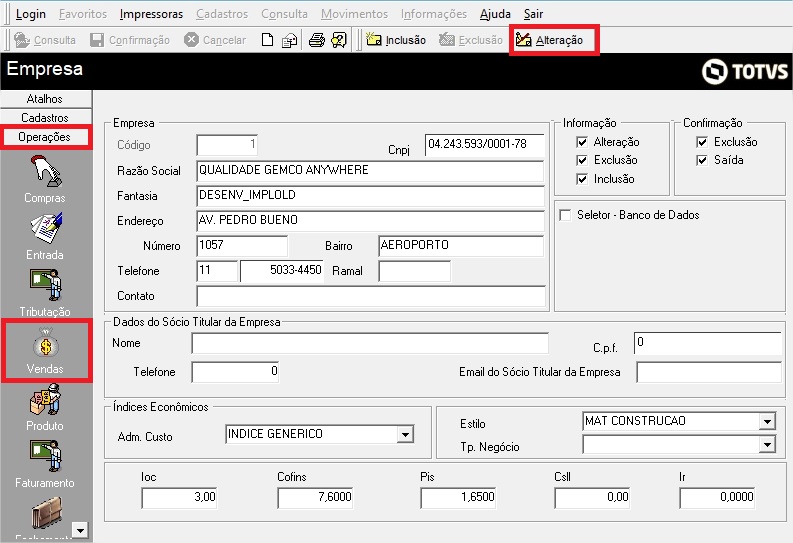
Task: Click the Razão Social field
Action: tap(370, 171)
